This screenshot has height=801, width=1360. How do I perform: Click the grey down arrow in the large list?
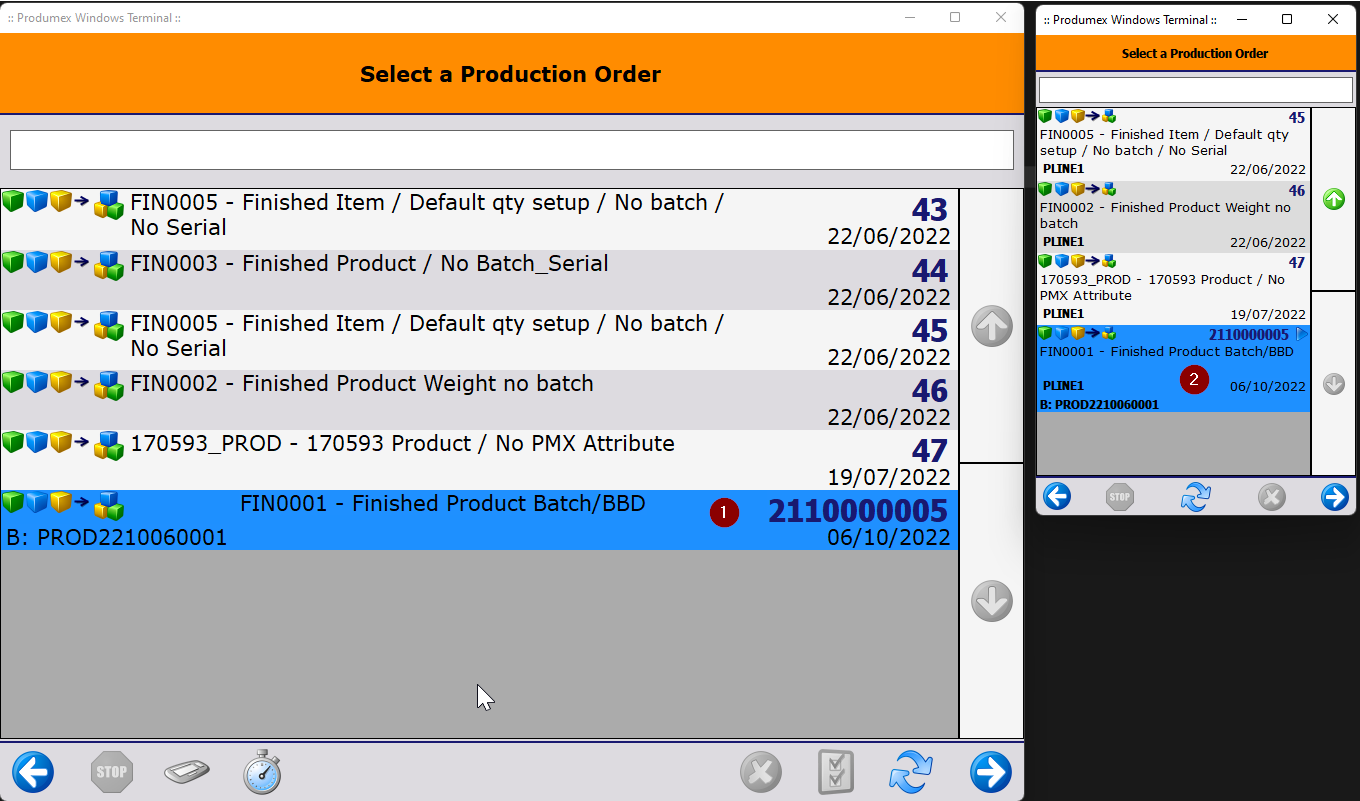(992, 601)
